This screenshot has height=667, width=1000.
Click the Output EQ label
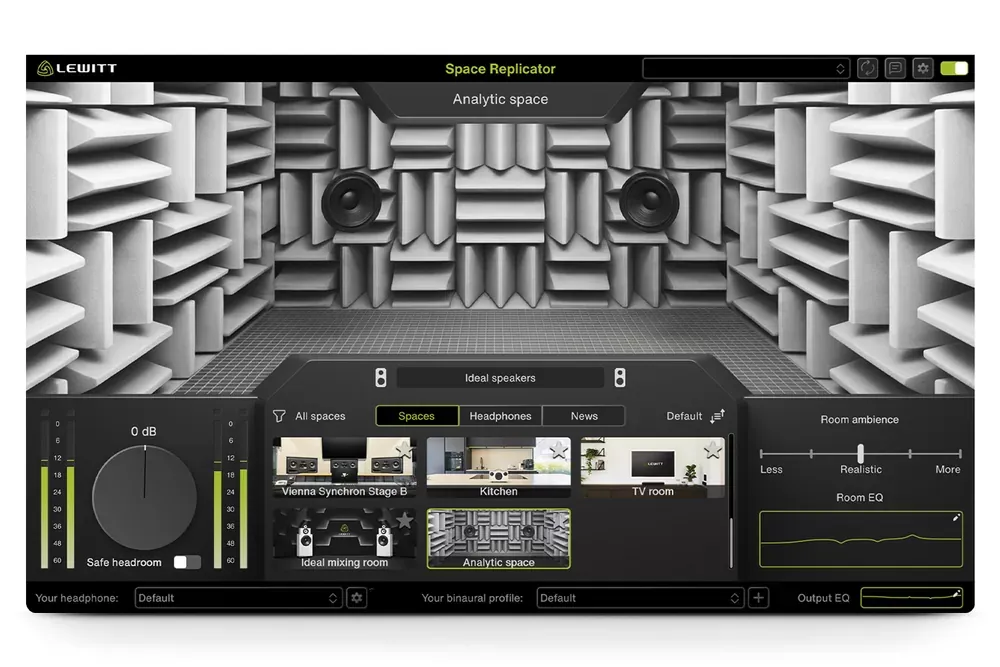pos(823,597)
